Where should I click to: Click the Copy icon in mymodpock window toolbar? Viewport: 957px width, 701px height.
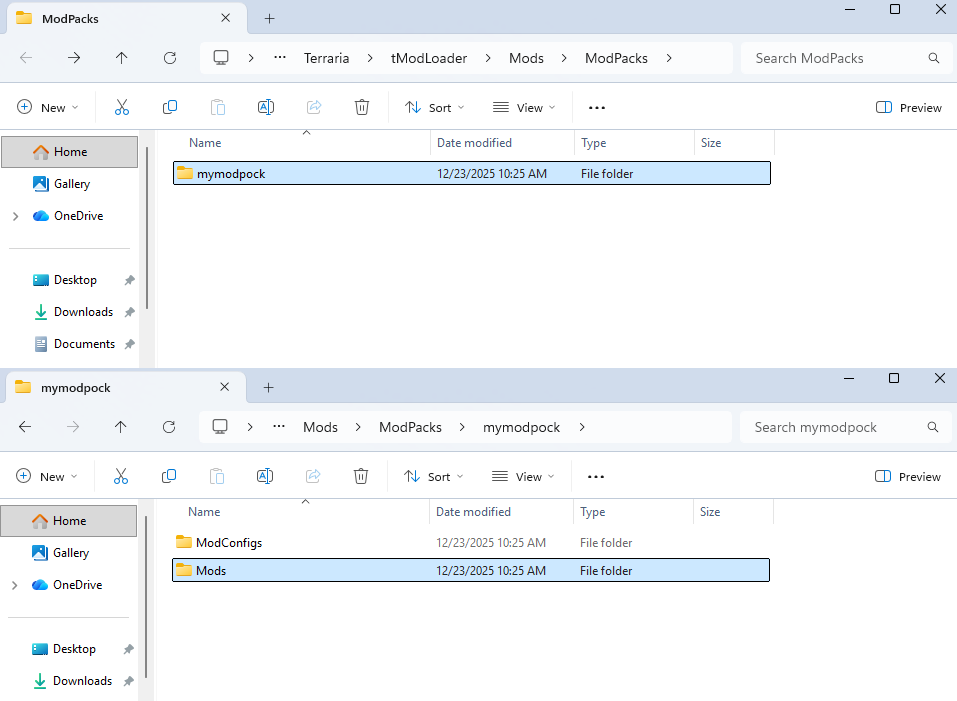(169, 476)
